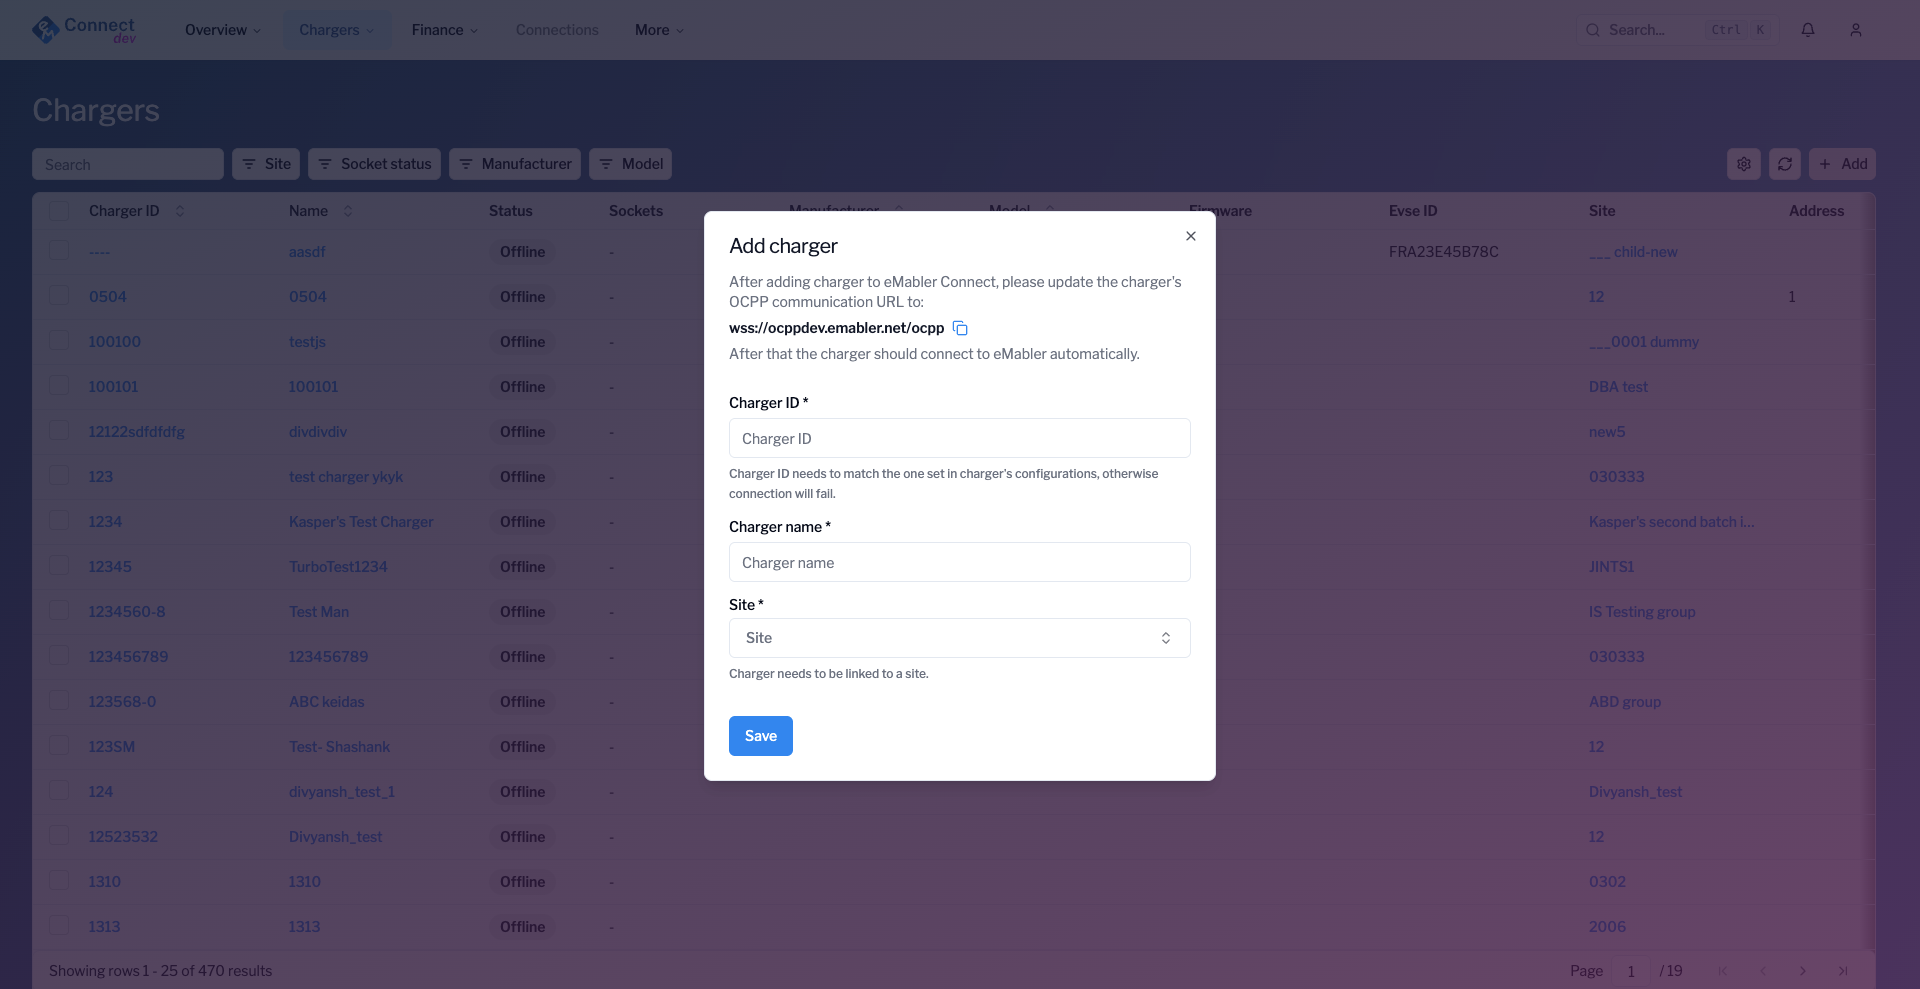Refresh the chargers table
The height and width of the screenshot is (989, 1920).
point(1785,163)
